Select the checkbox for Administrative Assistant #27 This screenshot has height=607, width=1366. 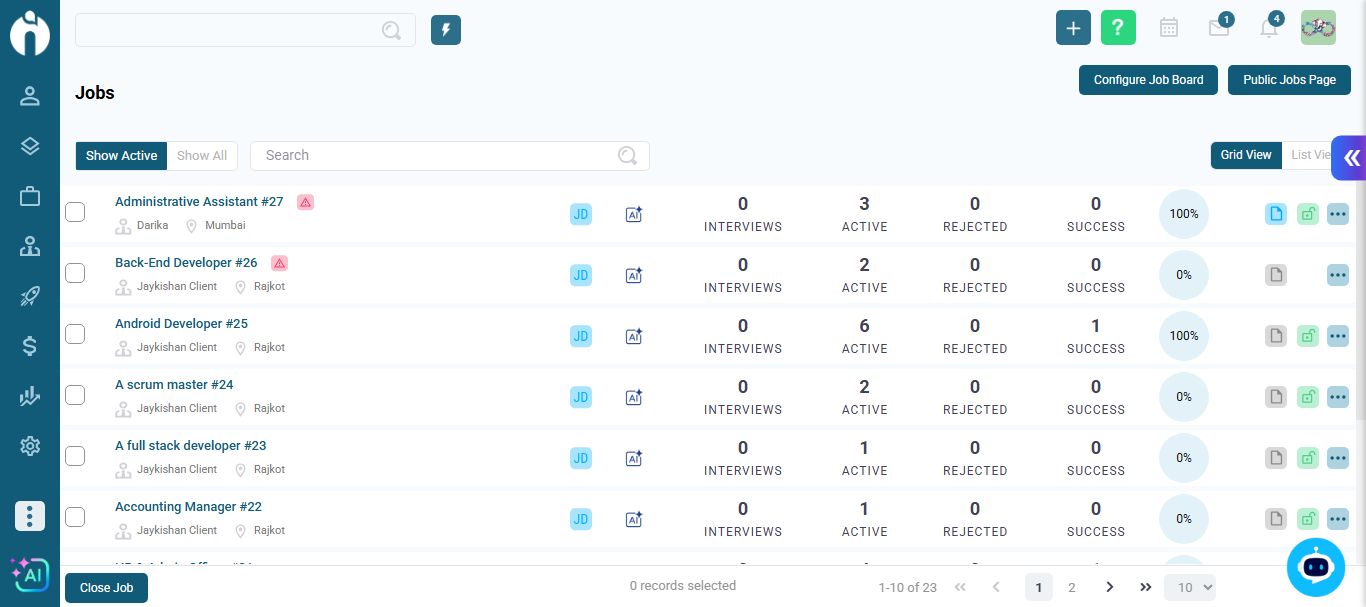click(75, 212)
